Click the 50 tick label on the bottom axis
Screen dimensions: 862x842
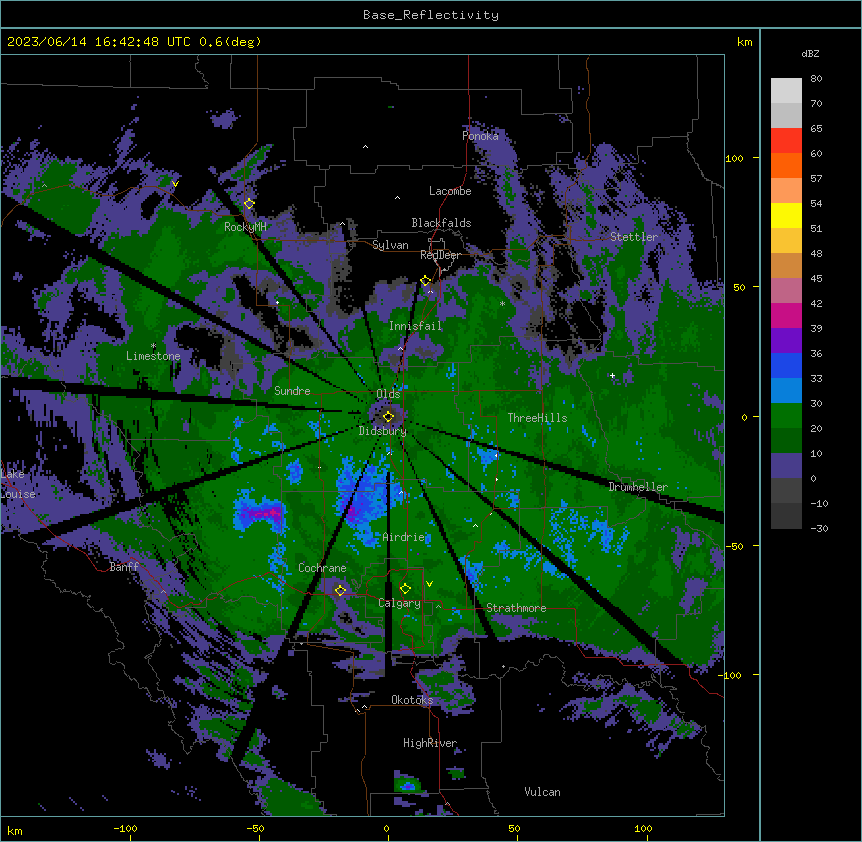(514, 828)
